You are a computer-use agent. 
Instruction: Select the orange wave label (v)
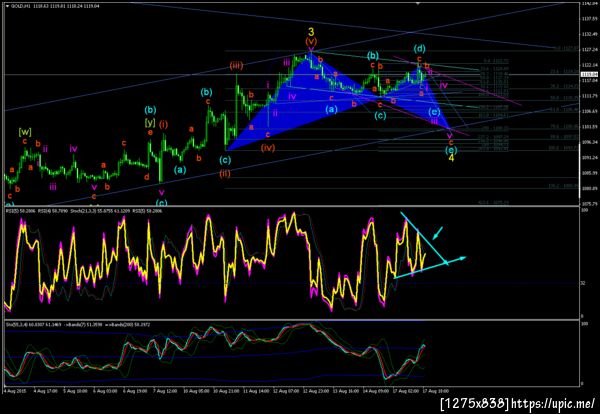point(311,41)
